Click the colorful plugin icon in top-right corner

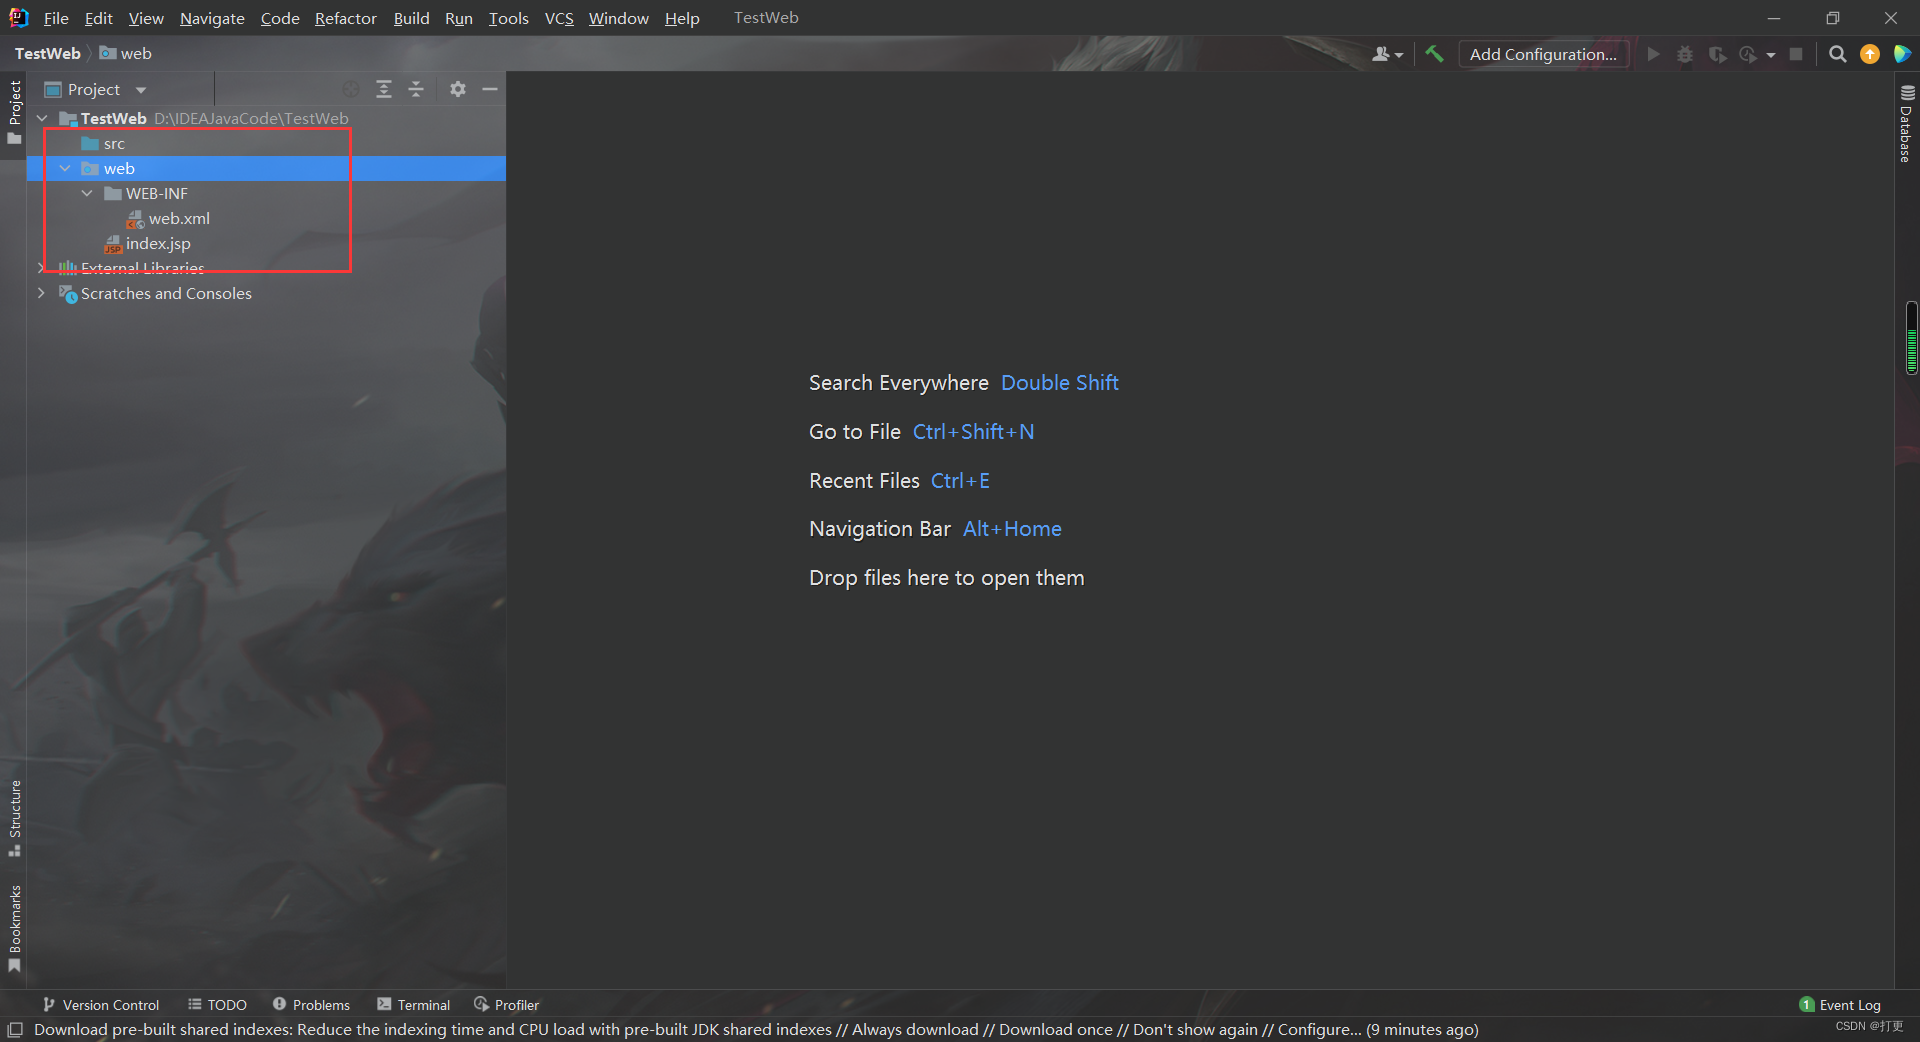(1902, 54)
